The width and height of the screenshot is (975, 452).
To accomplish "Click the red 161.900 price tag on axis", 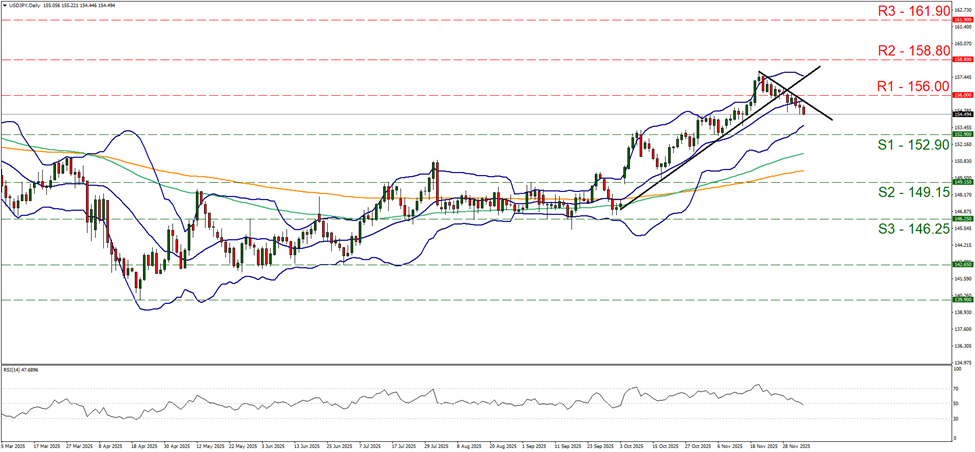I will tap(963, 20).
